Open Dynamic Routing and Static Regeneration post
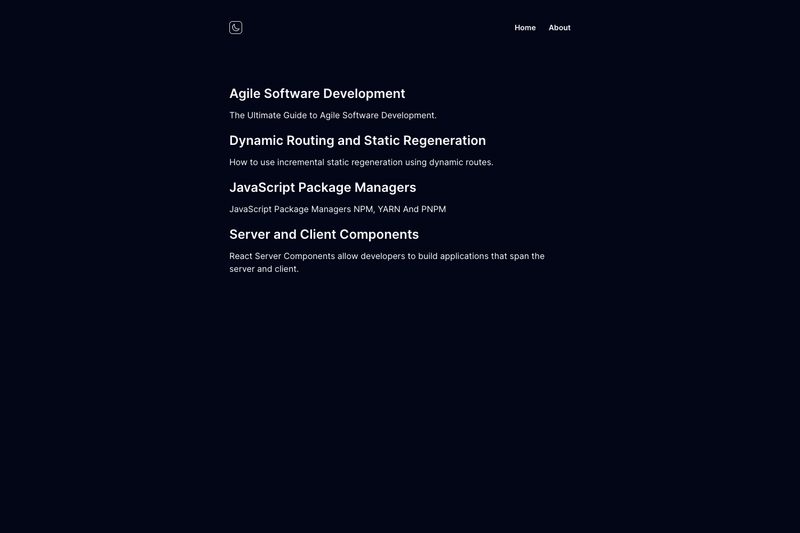800x533 pixels. 357,141
